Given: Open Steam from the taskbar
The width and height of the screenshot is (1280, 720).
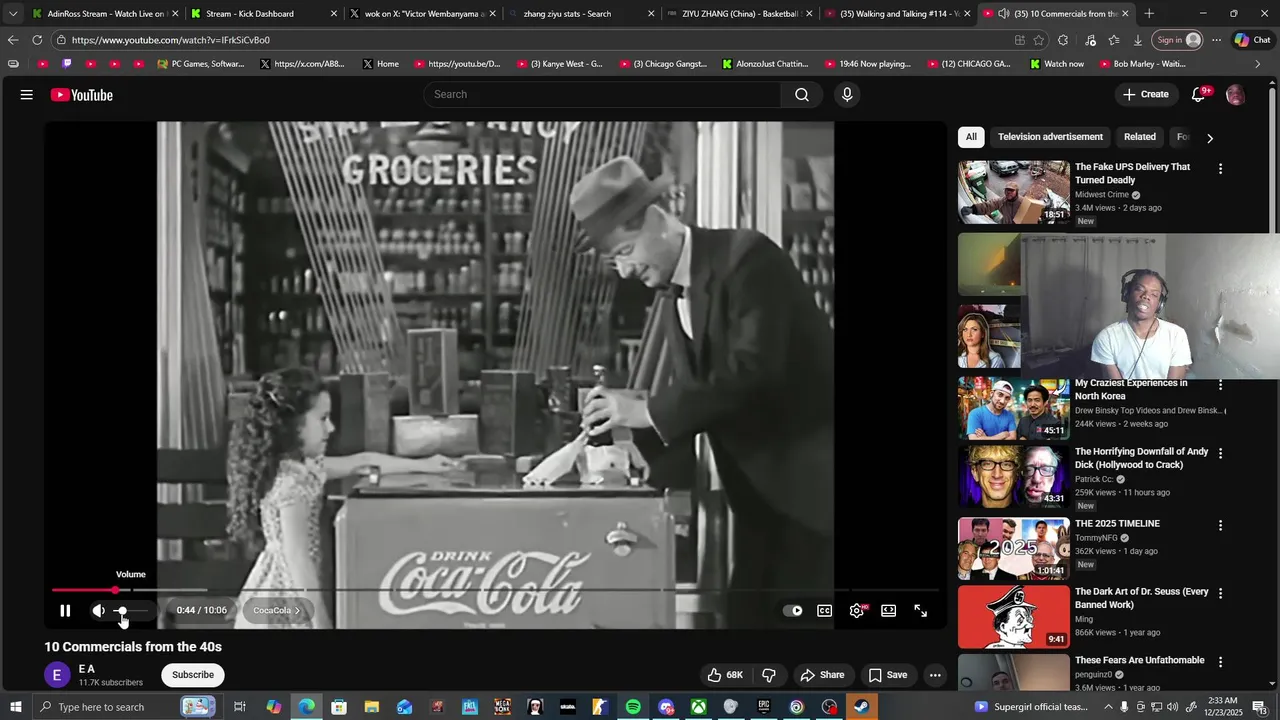Looking at the screenshot, I should [x=861, y=707].
